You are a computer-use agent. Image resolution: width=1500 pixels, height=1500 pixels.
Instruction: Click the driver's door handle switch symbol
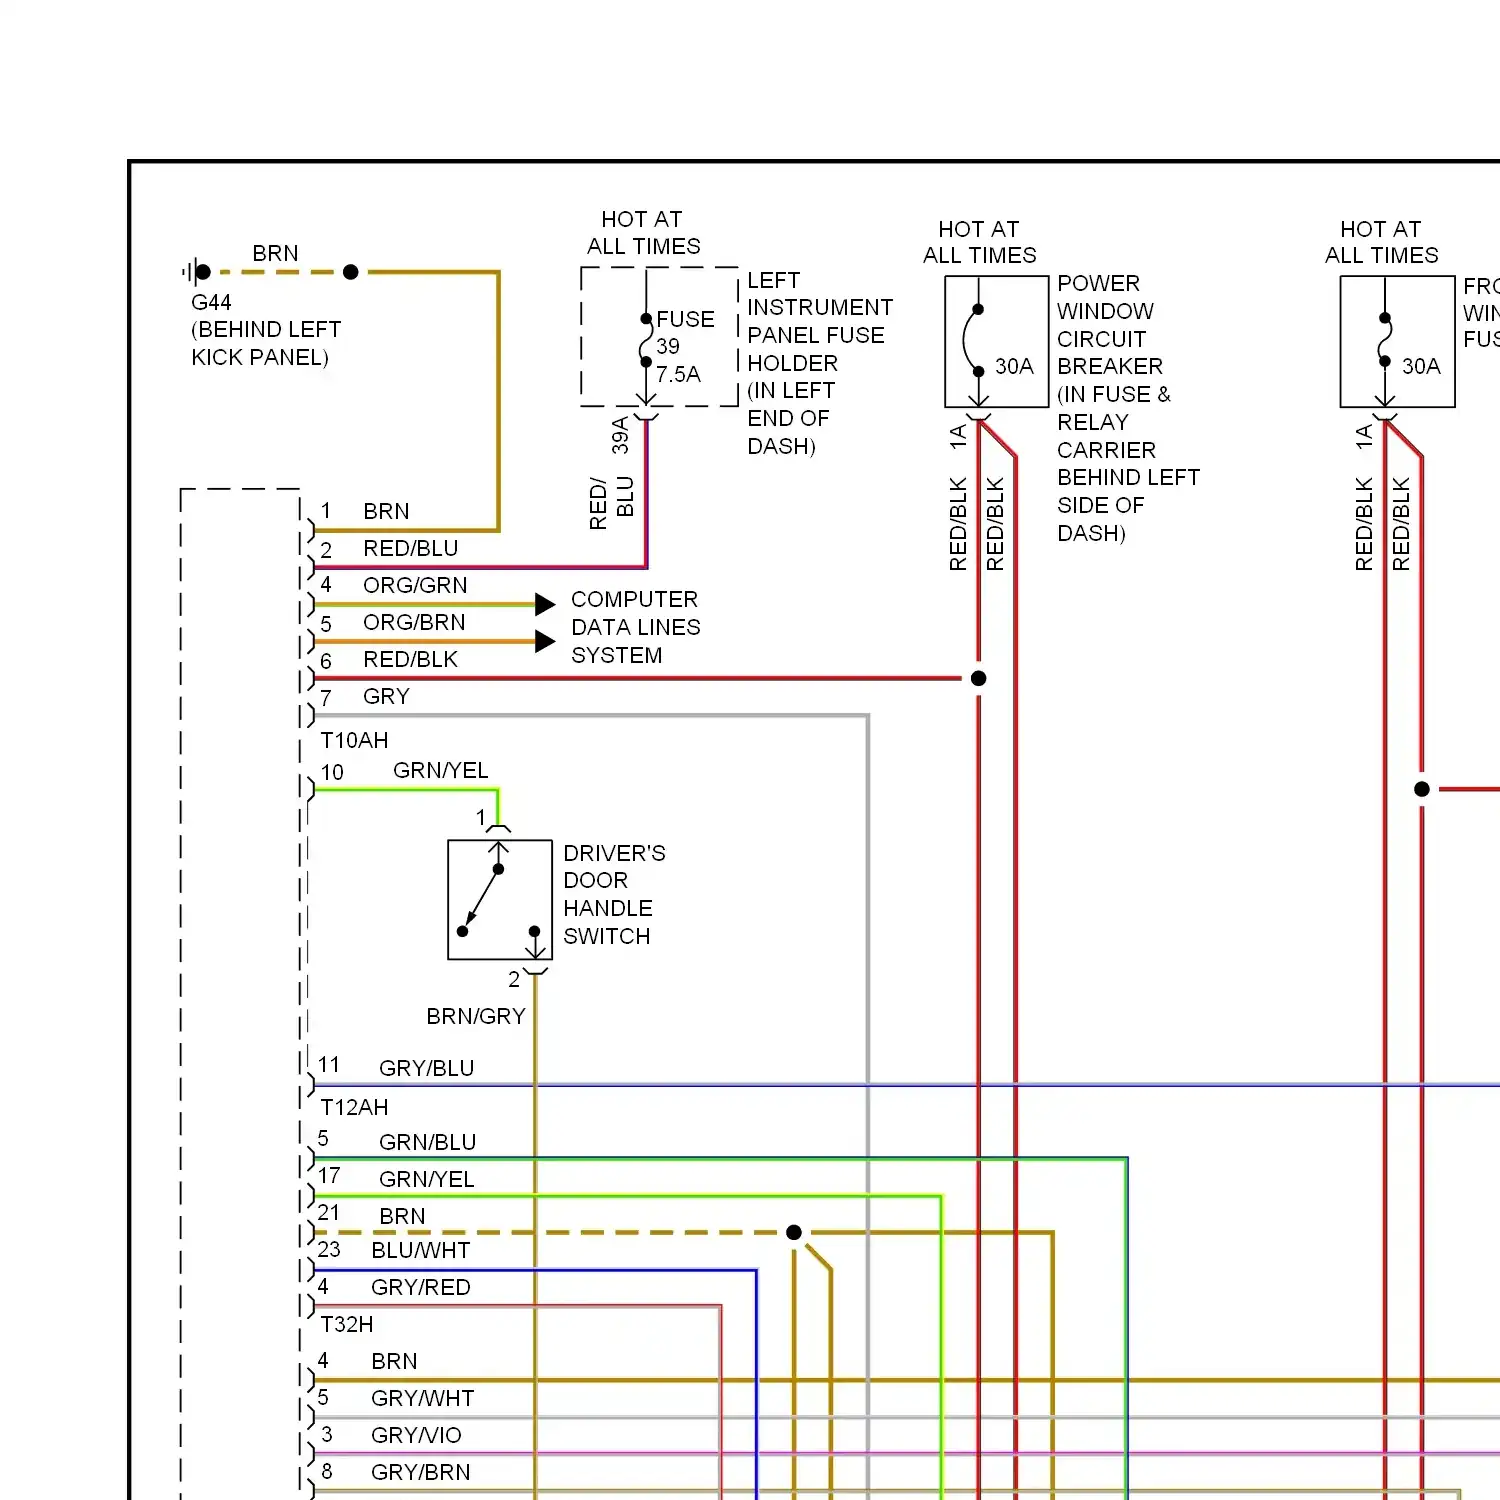[500, 900]
